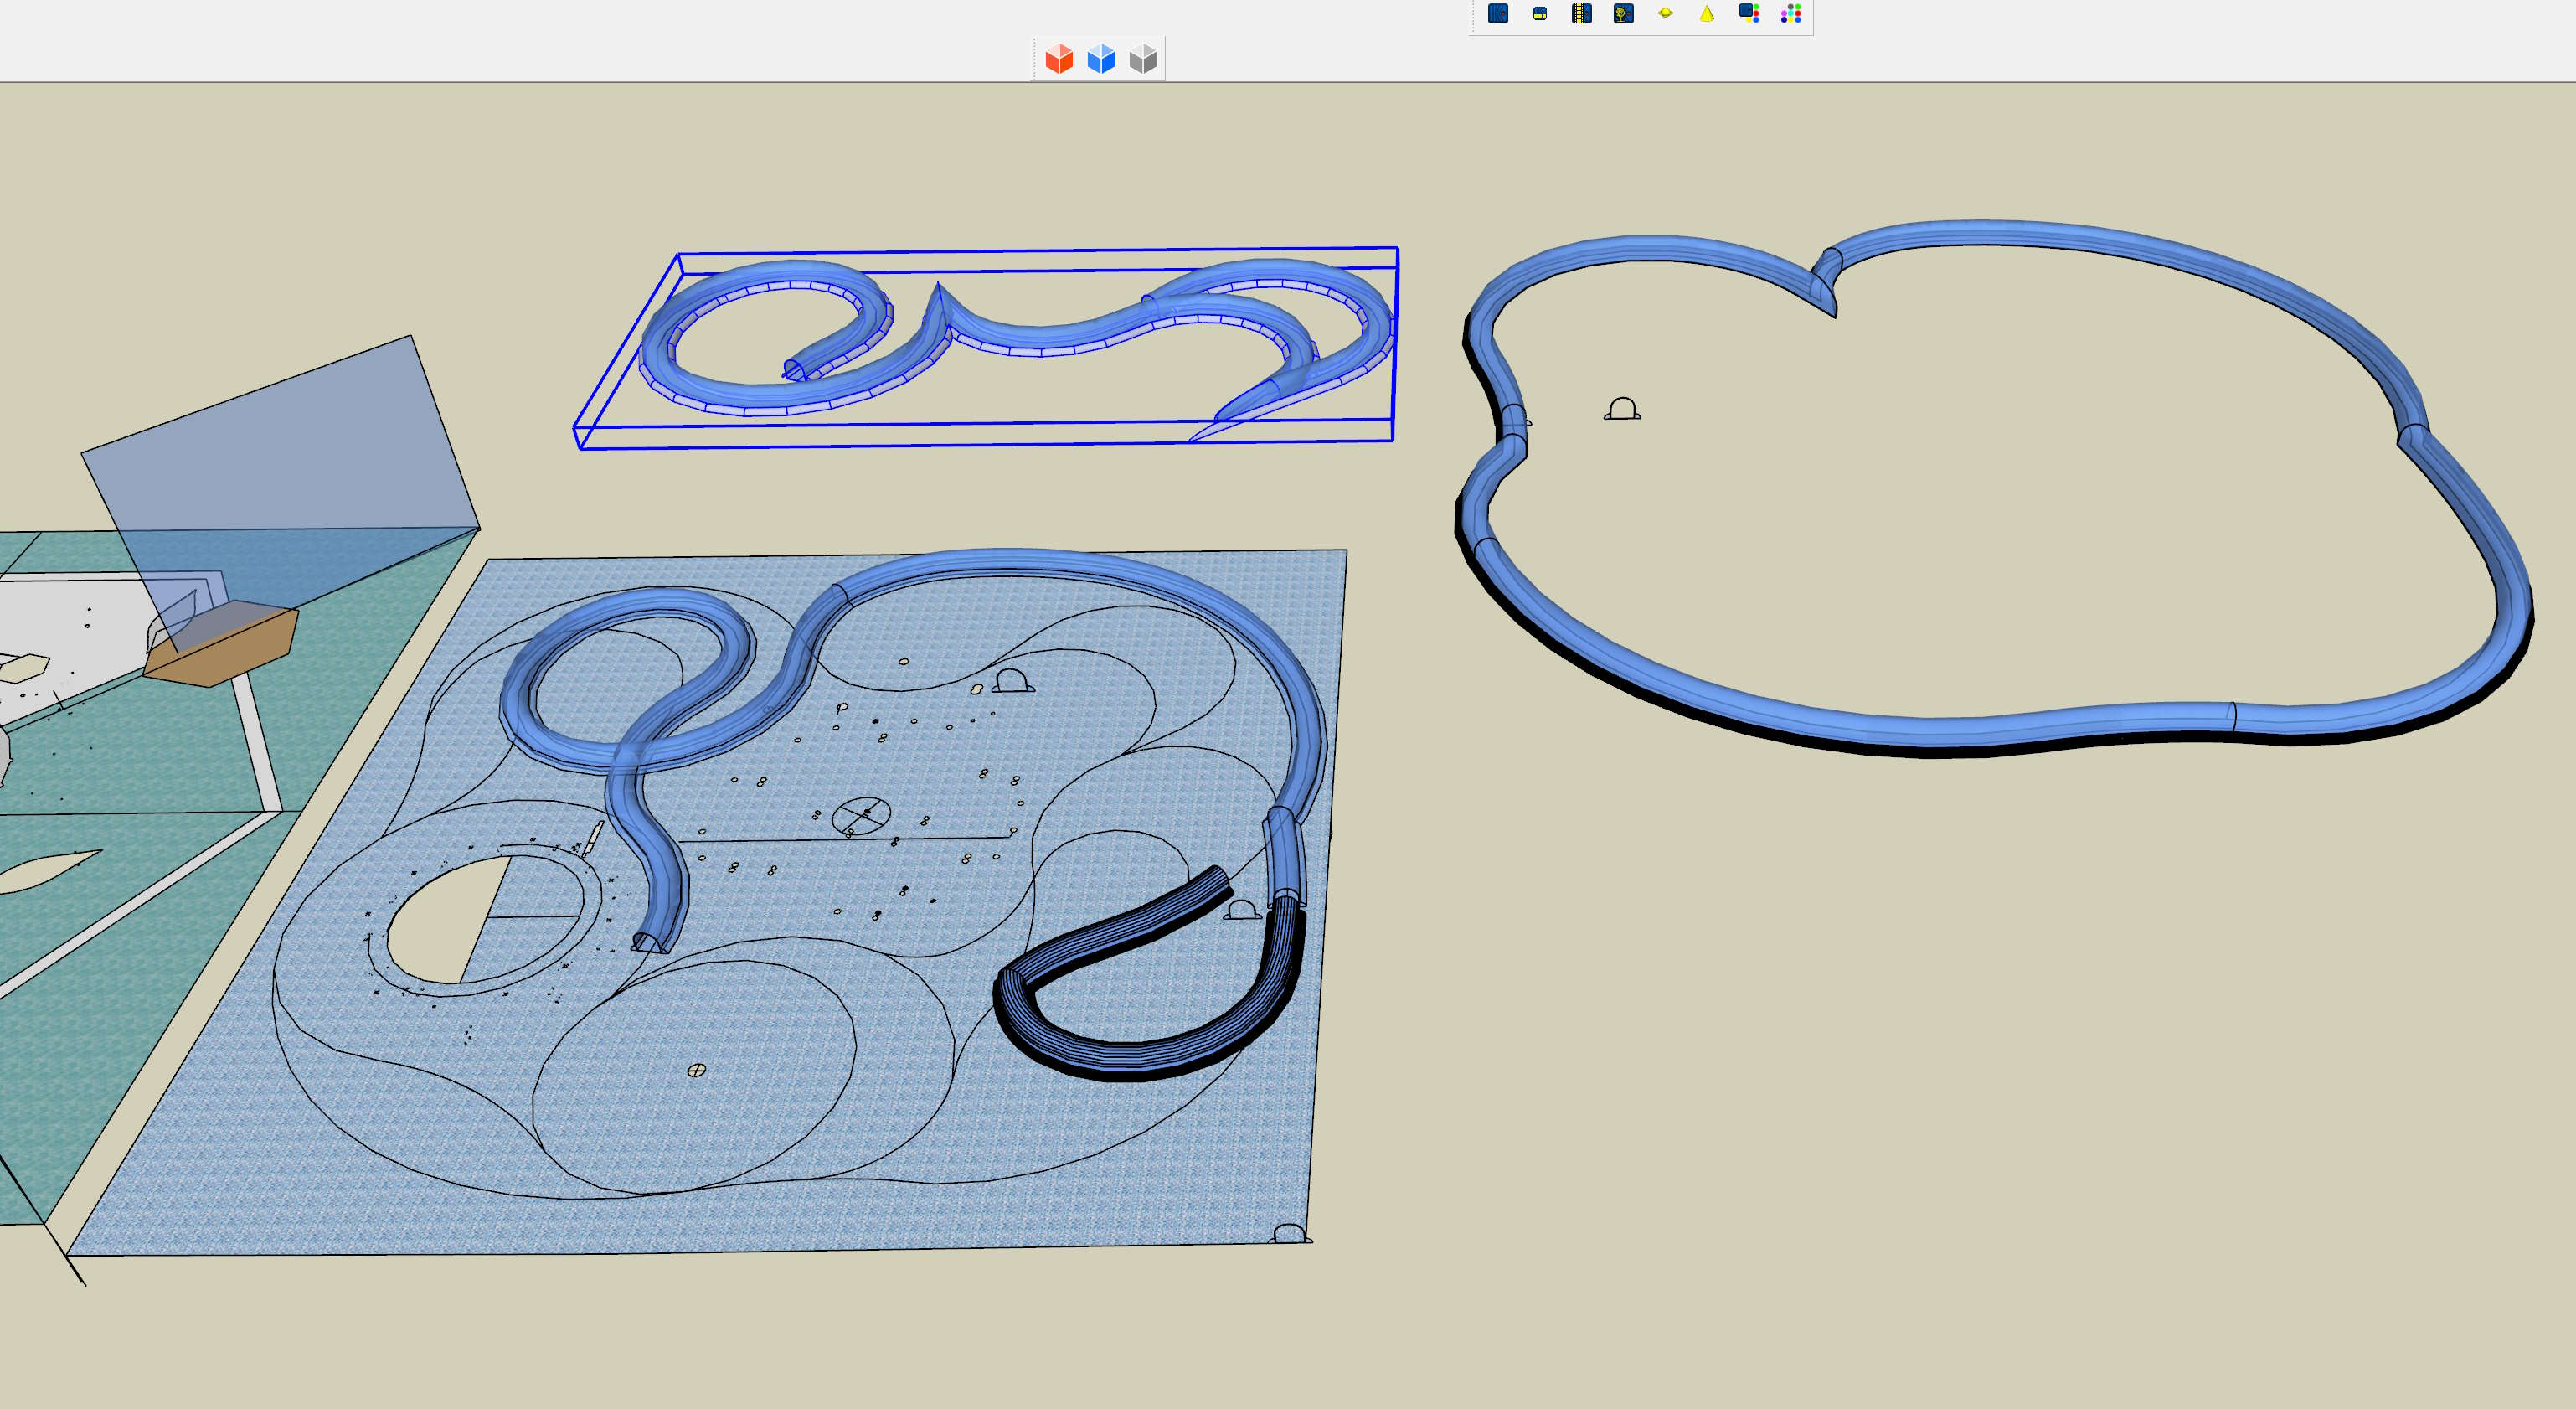Click the dotted grip handle of cube toolbar
The width and height of the screenshot is (2576, 1409).
pyautogui.click(x=1035, y=59)
